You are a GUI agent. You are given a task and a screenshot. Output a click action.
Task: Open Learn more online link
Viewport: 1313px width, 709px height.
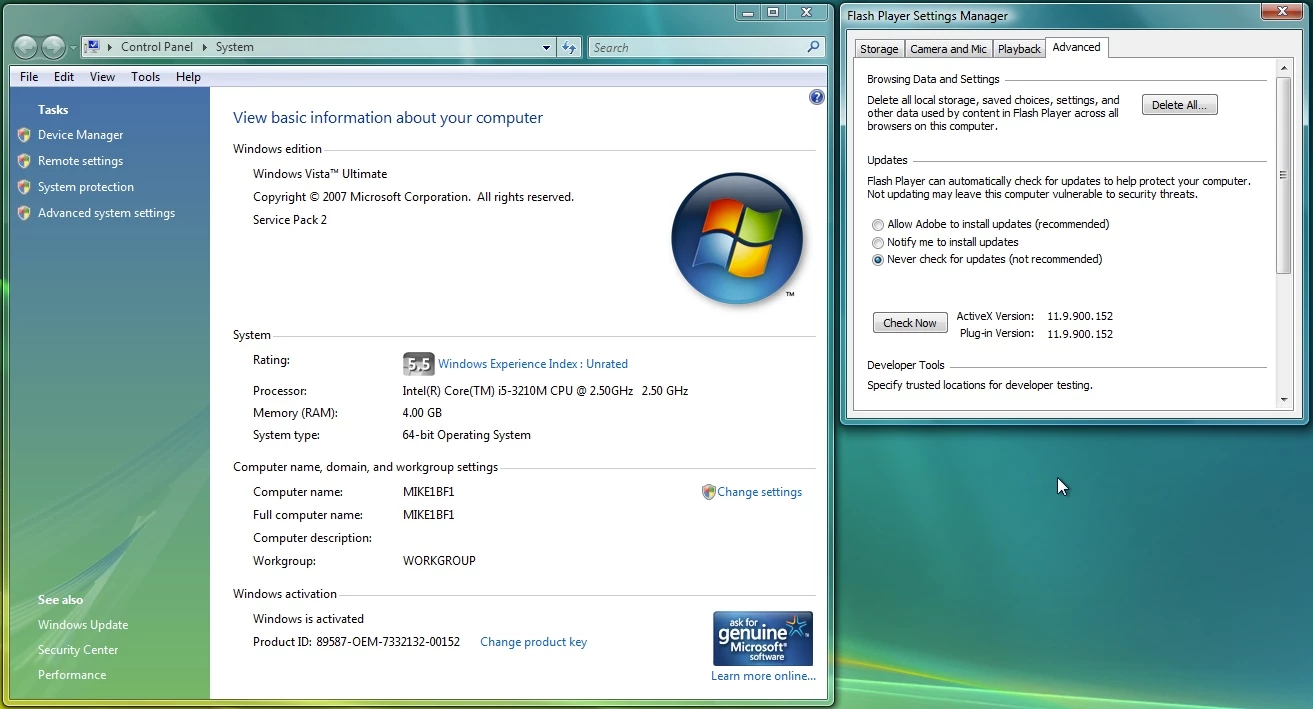click(x=763, y=676)
